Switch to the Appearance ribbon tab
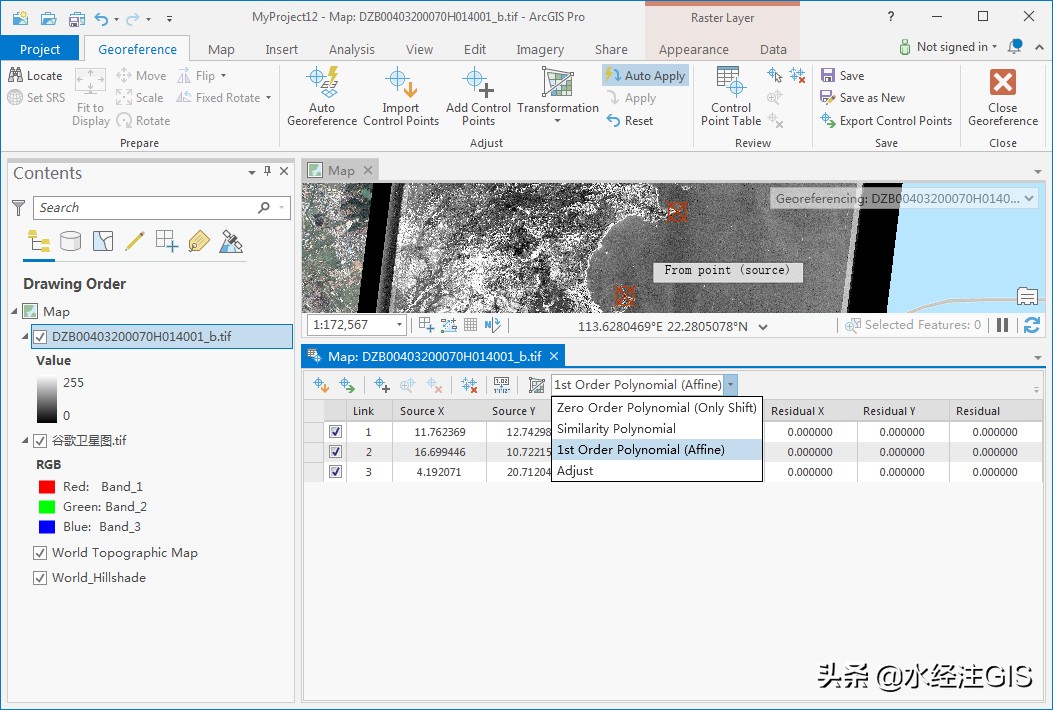Viewport: 1053px width, 710px height. pos(693,49)
